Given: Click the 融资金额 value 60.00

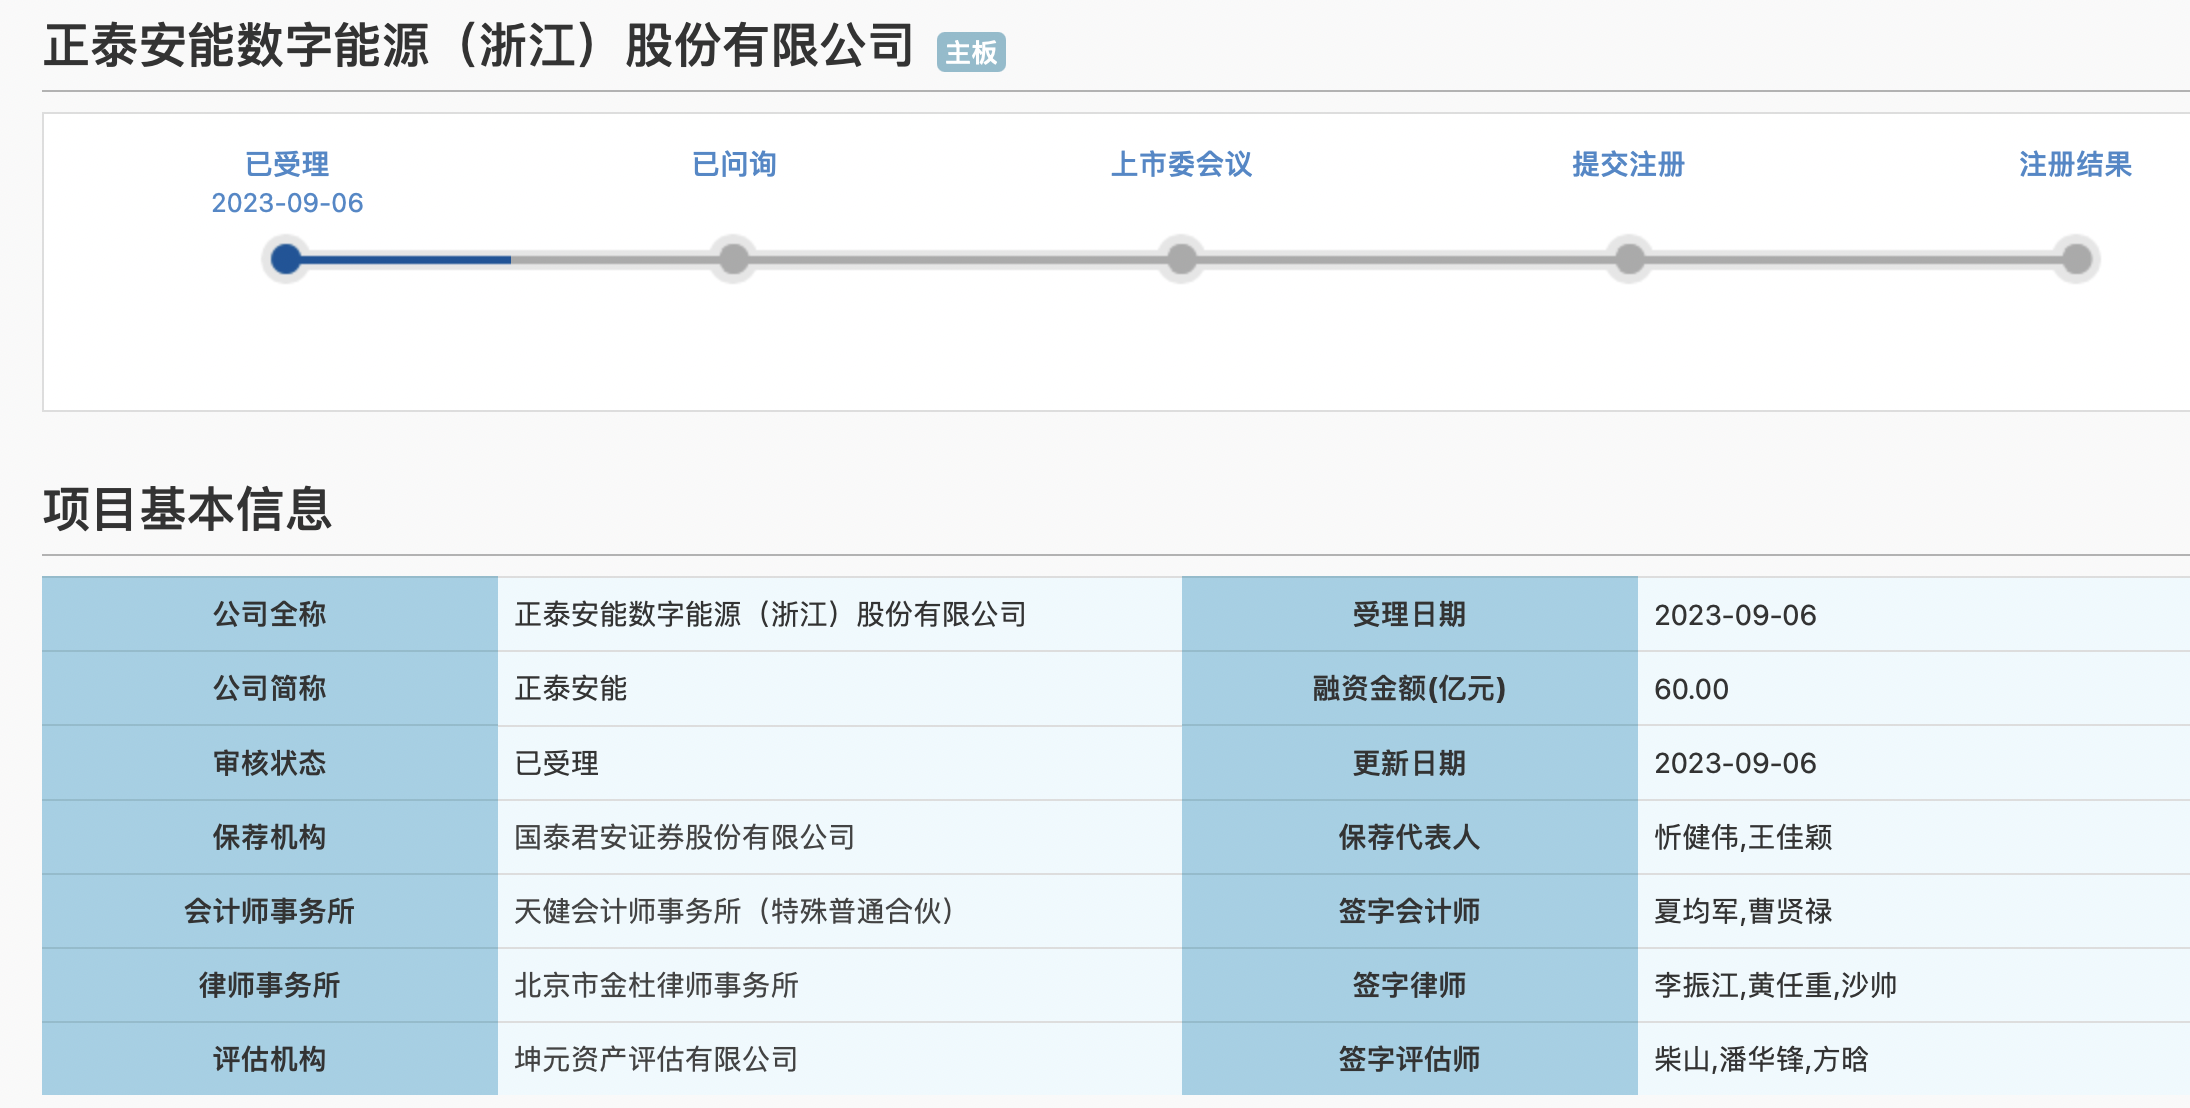Looking at the screenshot, I should point(1691,689).
